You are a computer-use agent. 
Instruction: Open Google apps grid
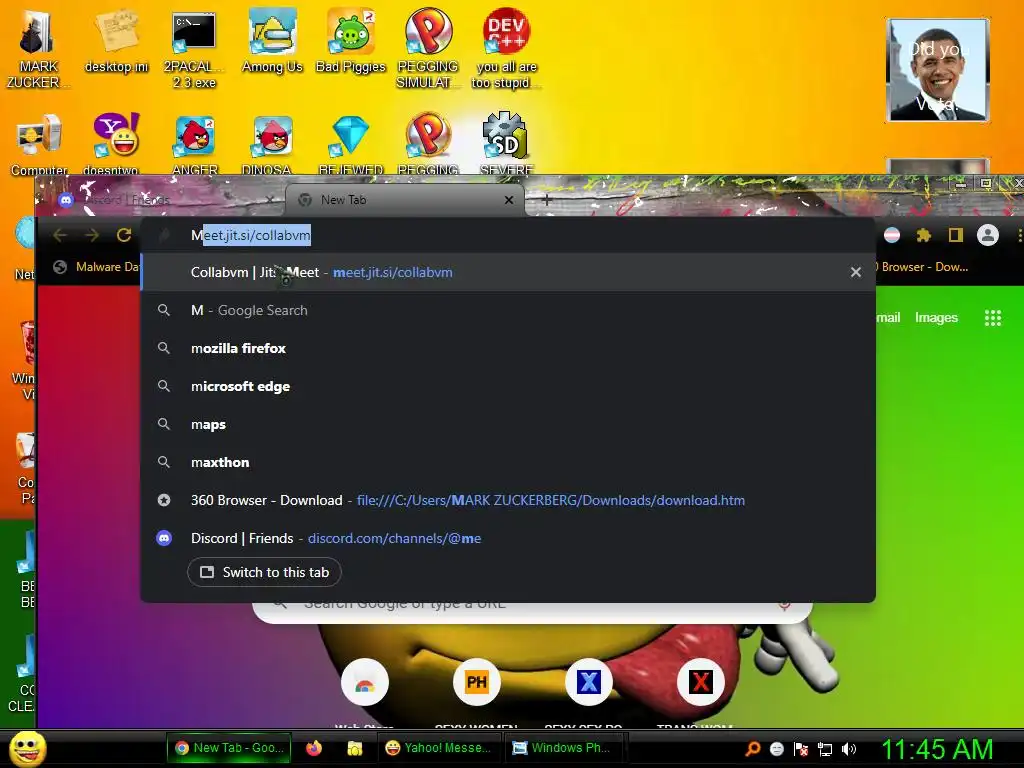click(x=993, y=318)
